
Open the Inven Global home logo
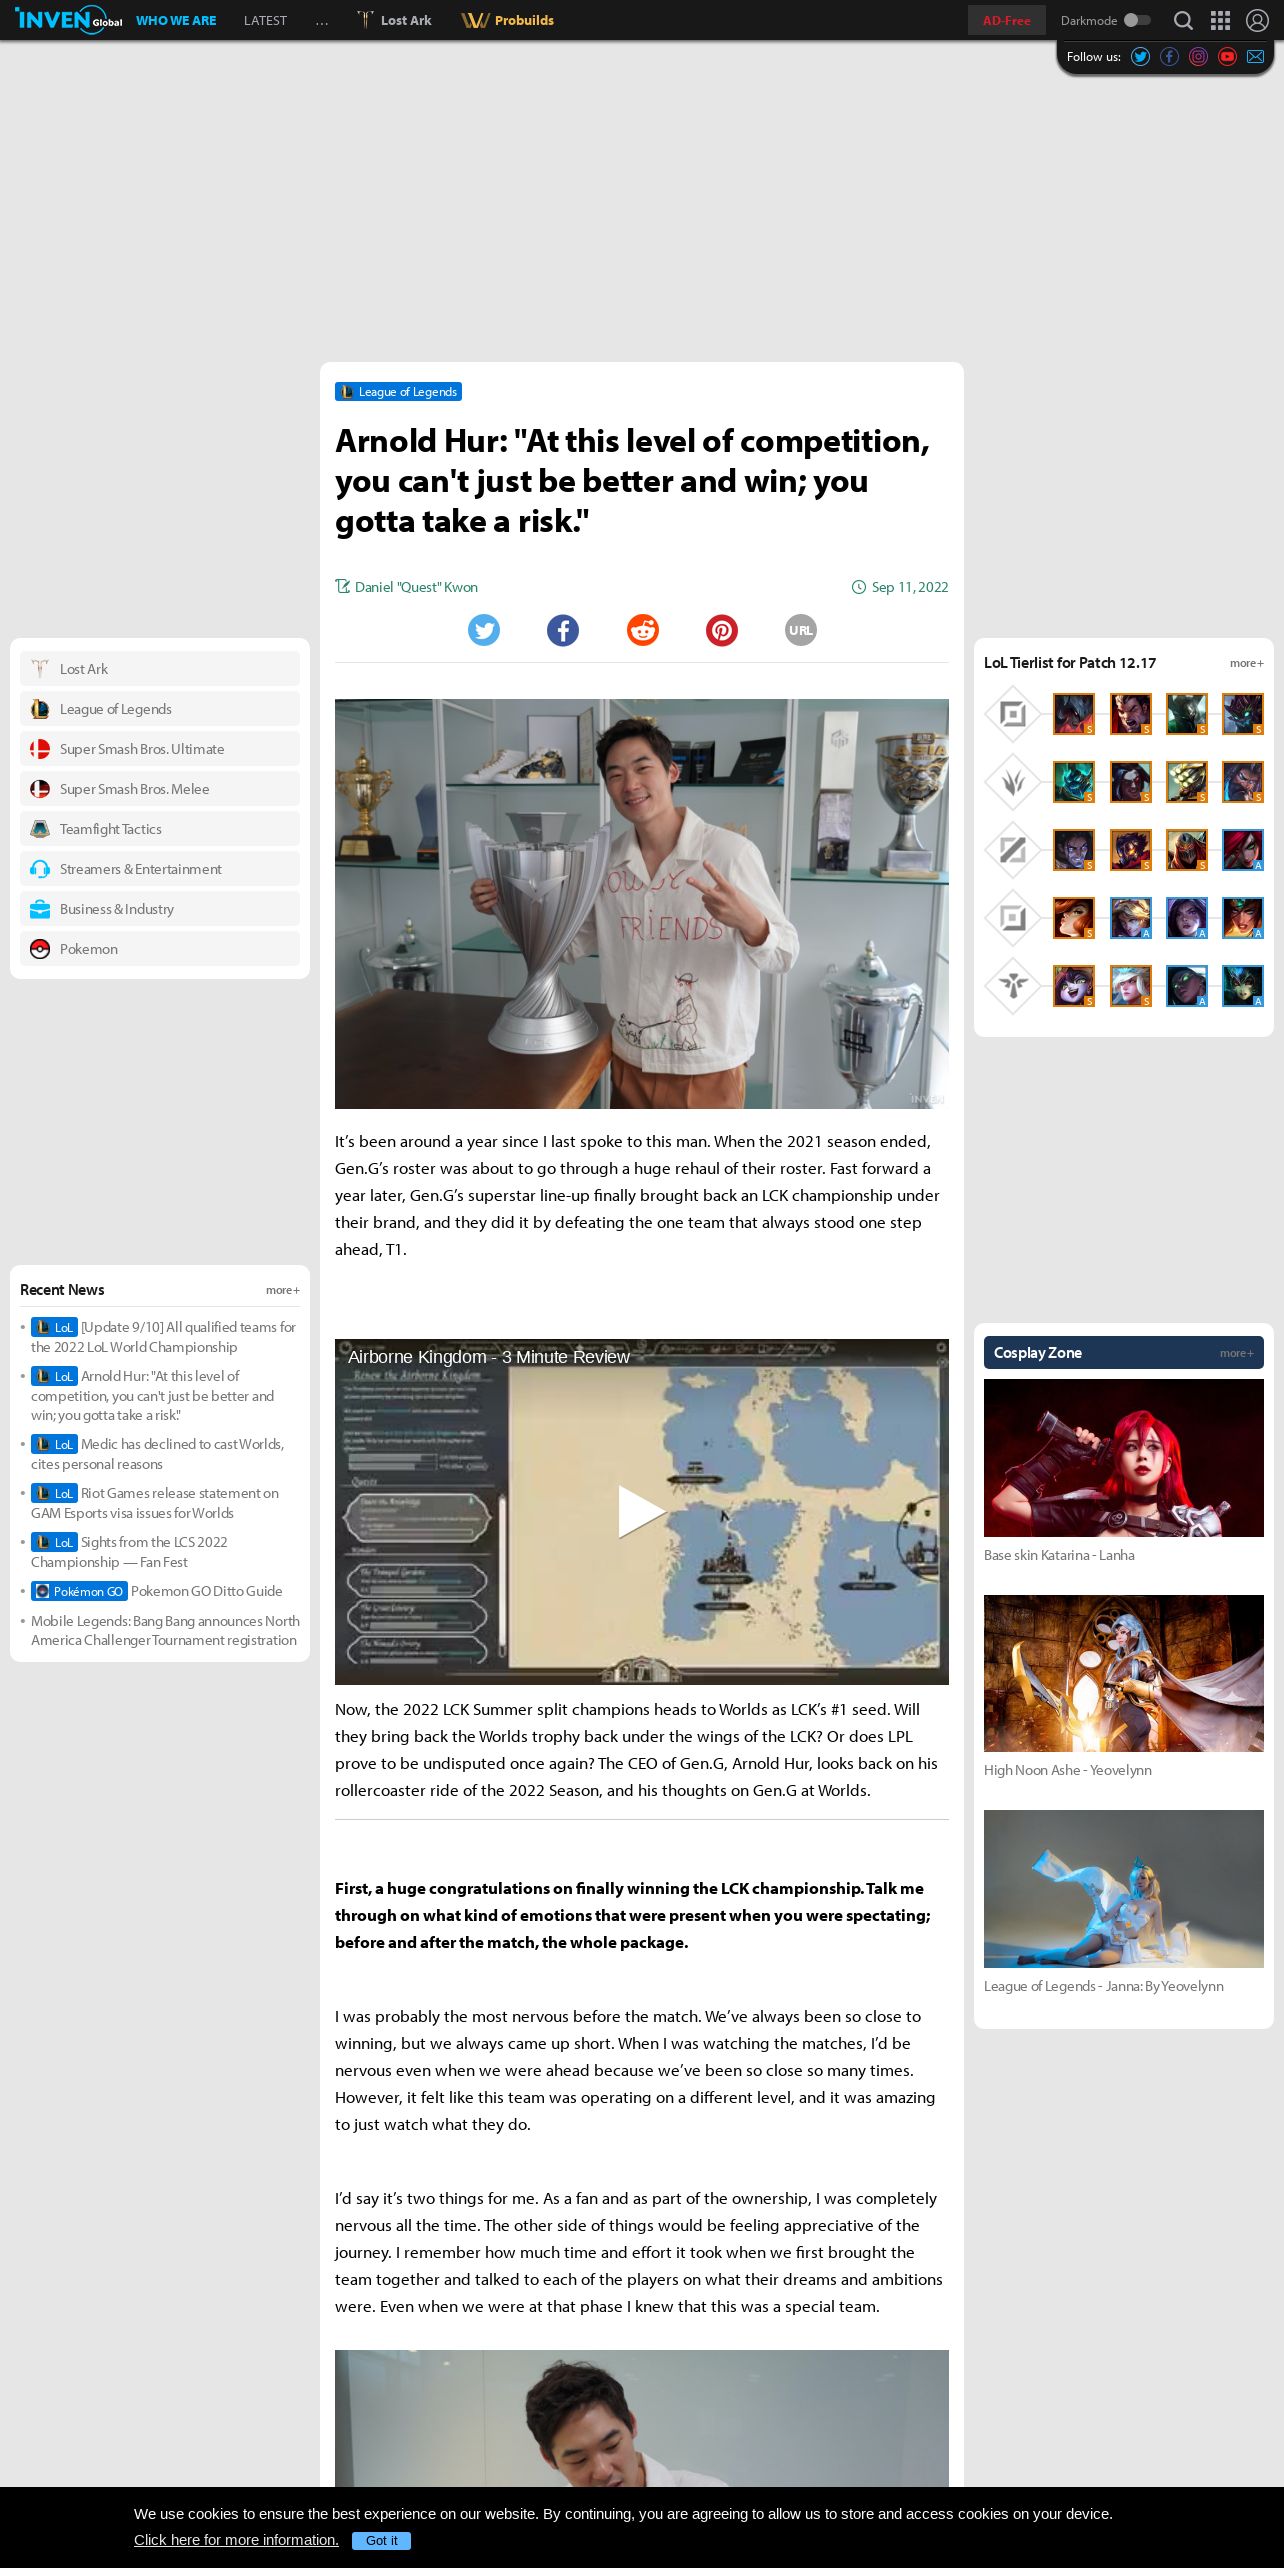click(x=68, y=19)
